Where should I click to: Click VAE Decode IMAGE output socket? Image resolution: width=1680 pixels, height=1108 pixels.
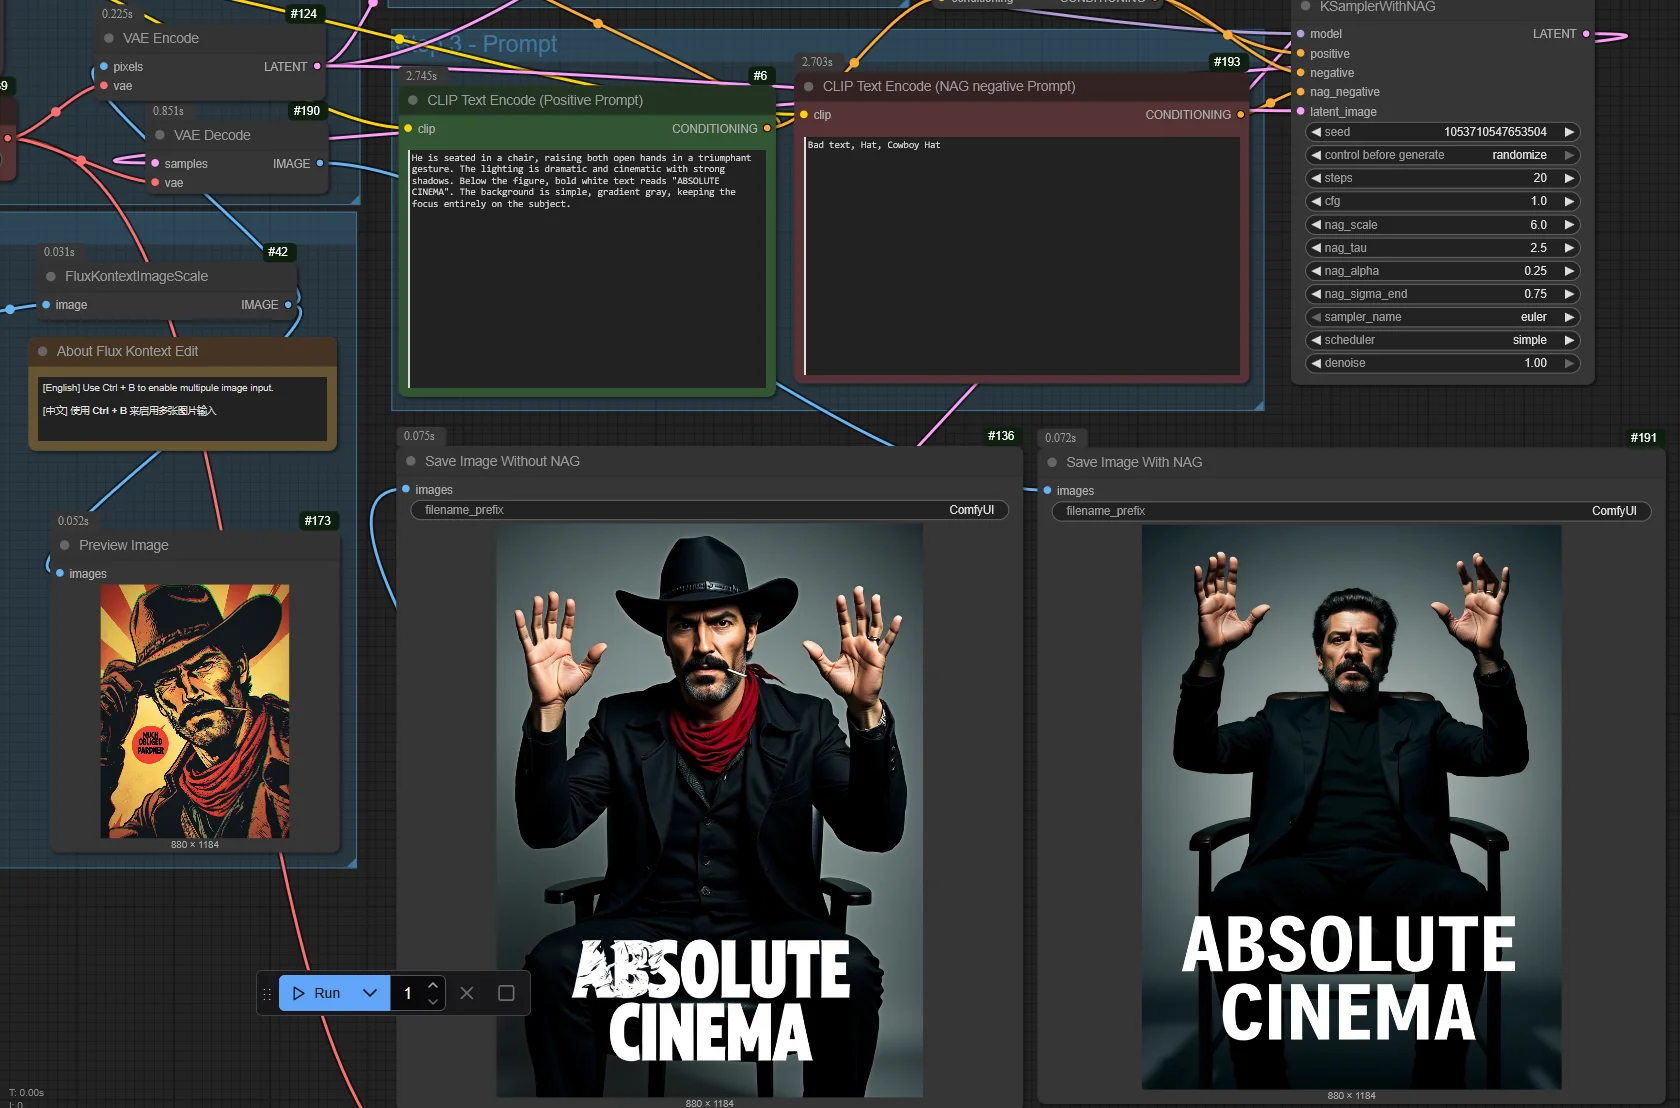[320, 163]
